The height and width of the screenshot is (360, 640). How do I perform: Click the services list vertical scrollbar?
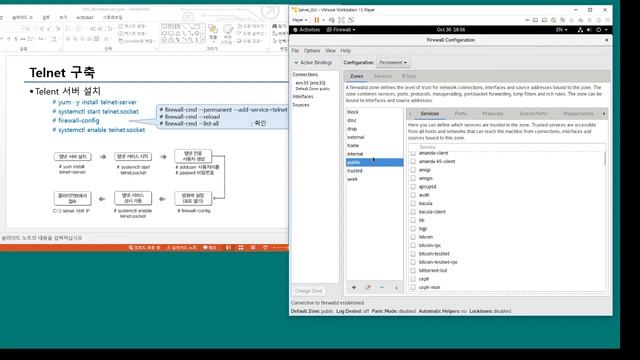pyautogui.click(x=604, y=158)
